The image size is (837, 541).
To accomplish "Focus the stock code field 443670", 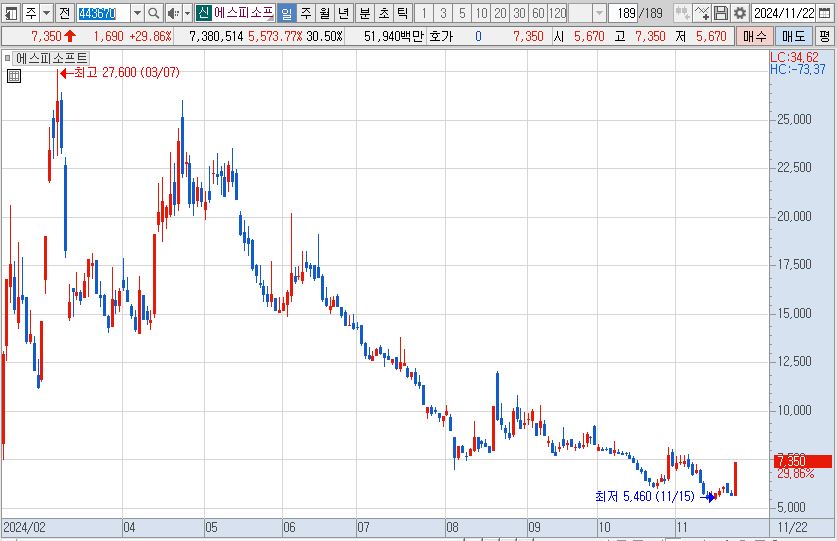I will pos(103,13).
